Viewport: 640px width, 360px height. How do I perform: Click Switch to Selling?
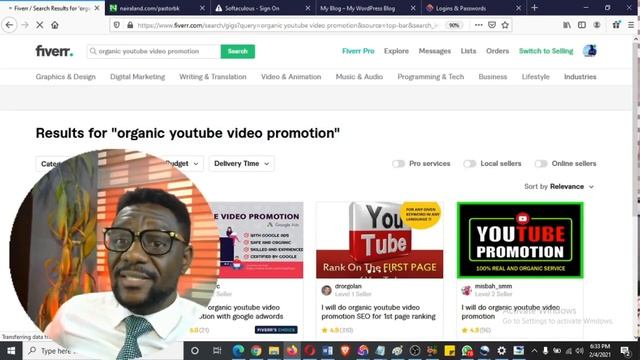546,51
